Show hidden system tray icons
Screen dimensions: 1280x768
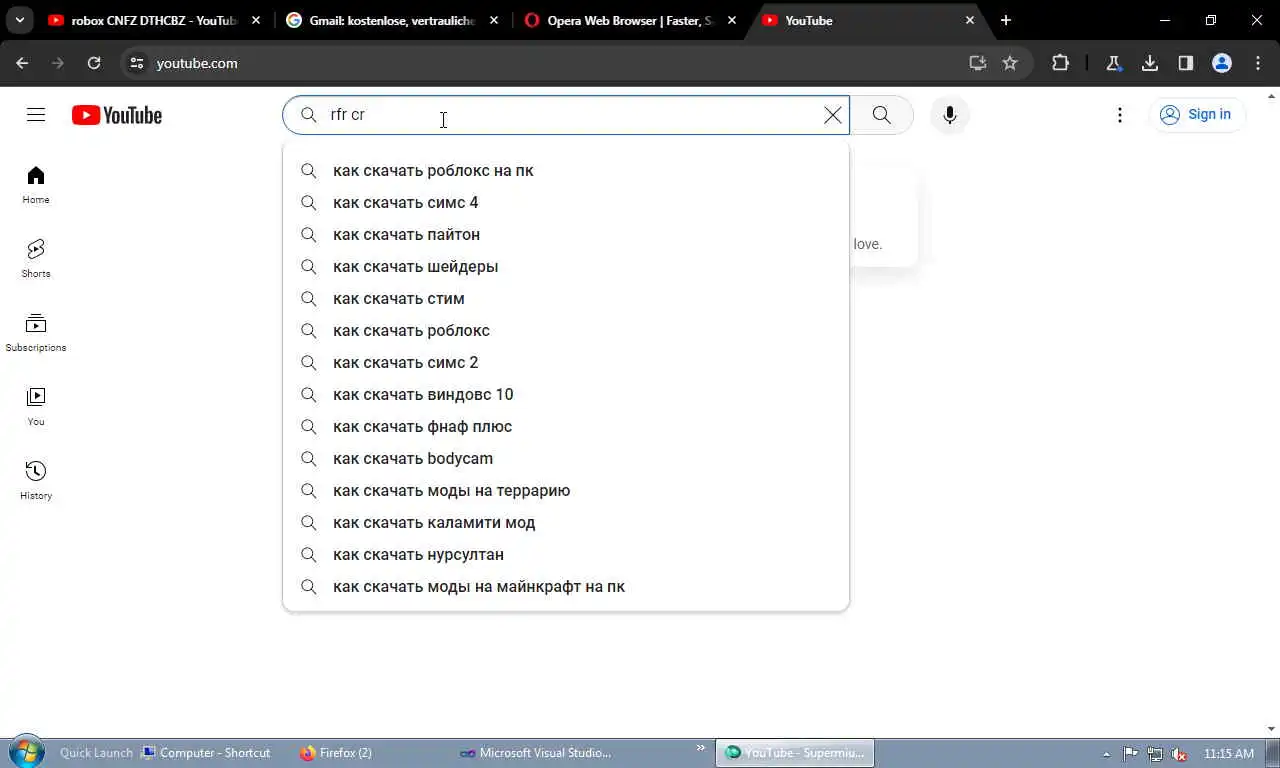click(1106, 754)
